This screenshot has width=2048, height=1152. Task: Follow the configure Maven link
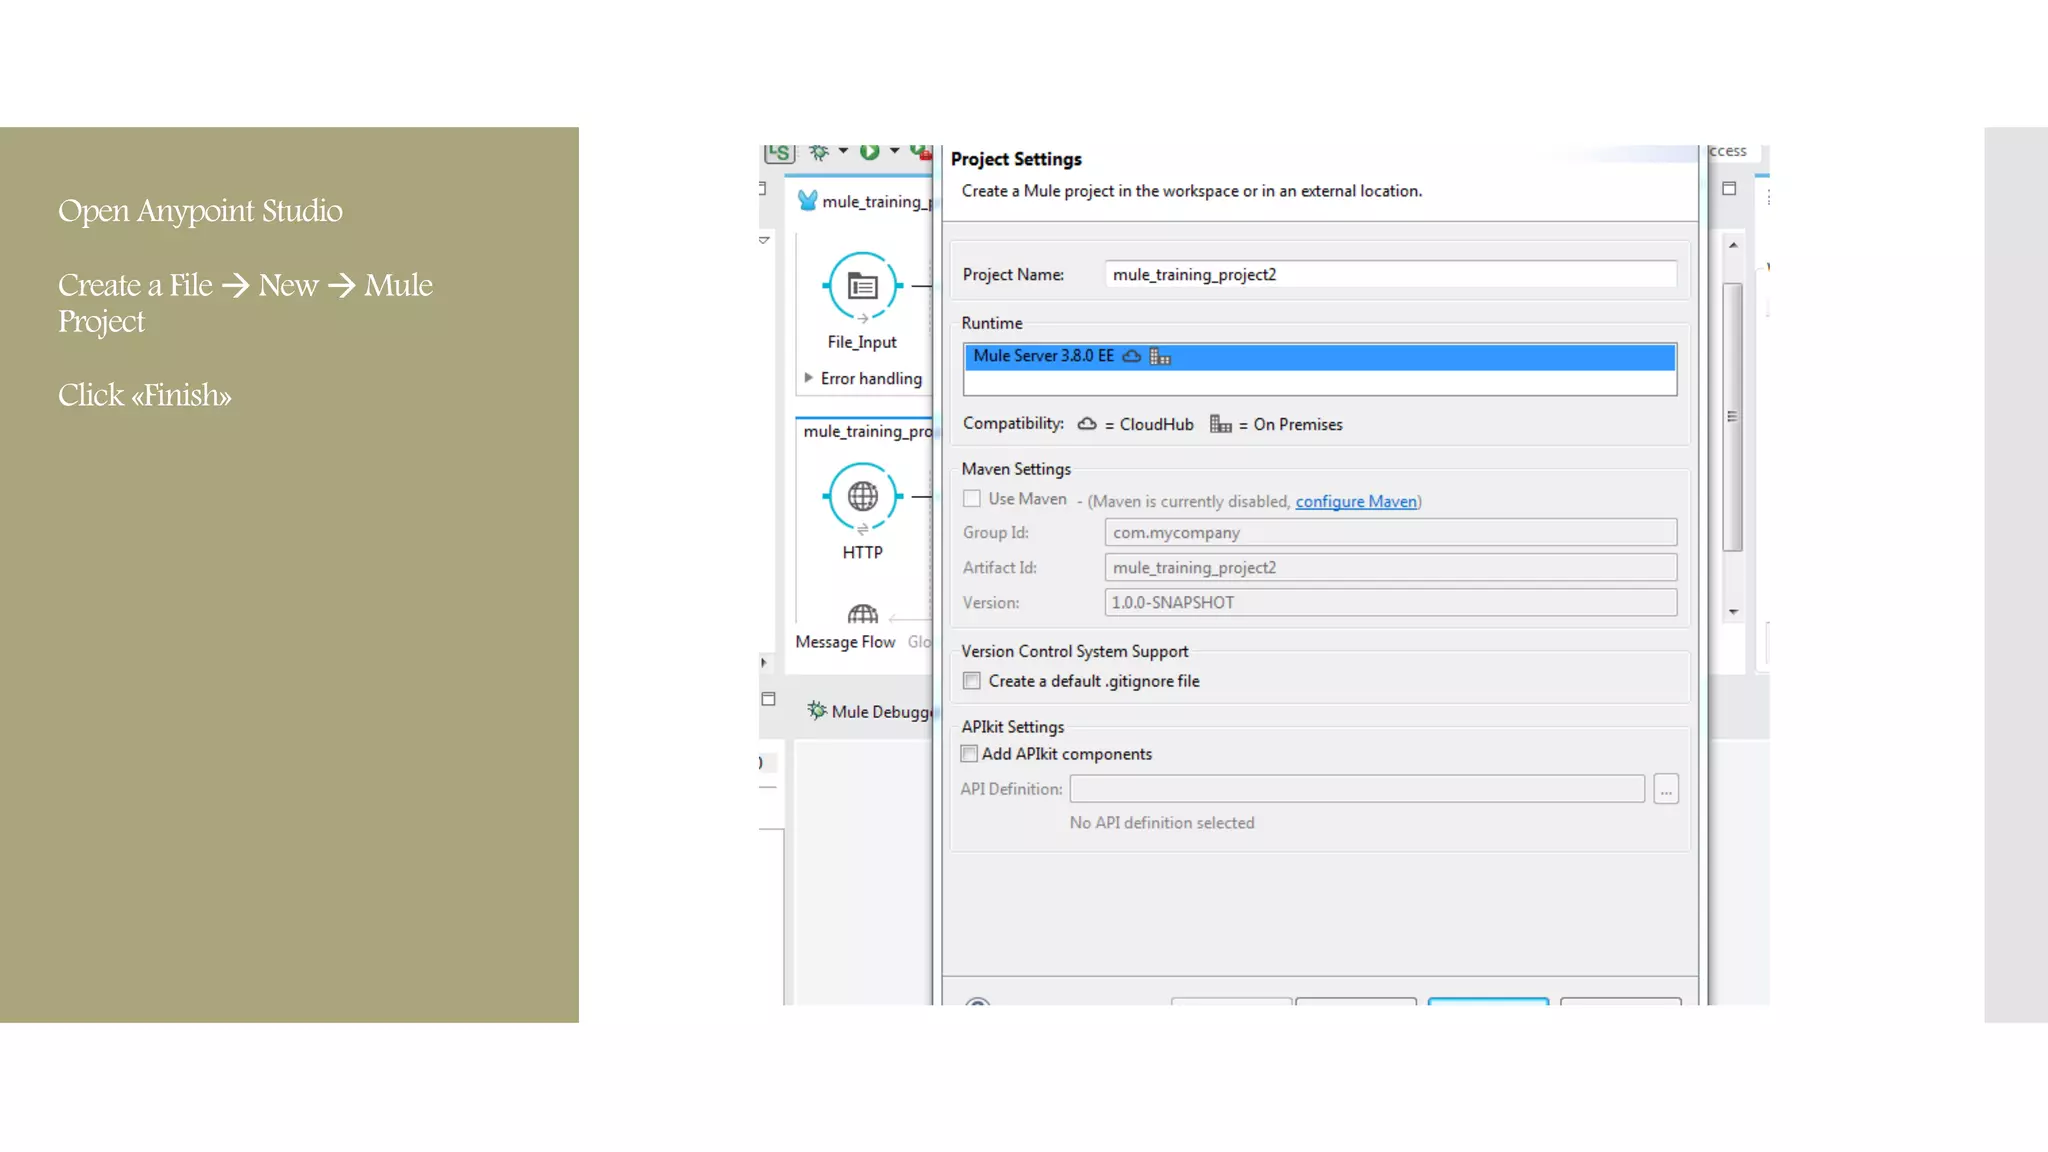pos(1356,502)
